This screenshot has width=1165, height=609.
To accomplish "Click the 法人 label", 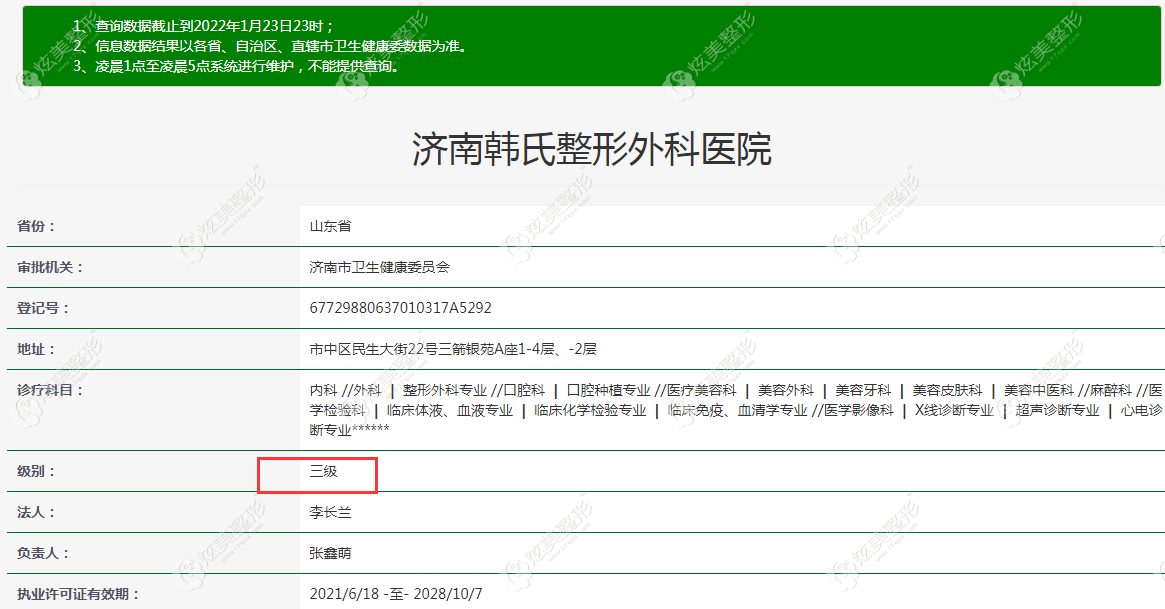I will click(36, 512).
